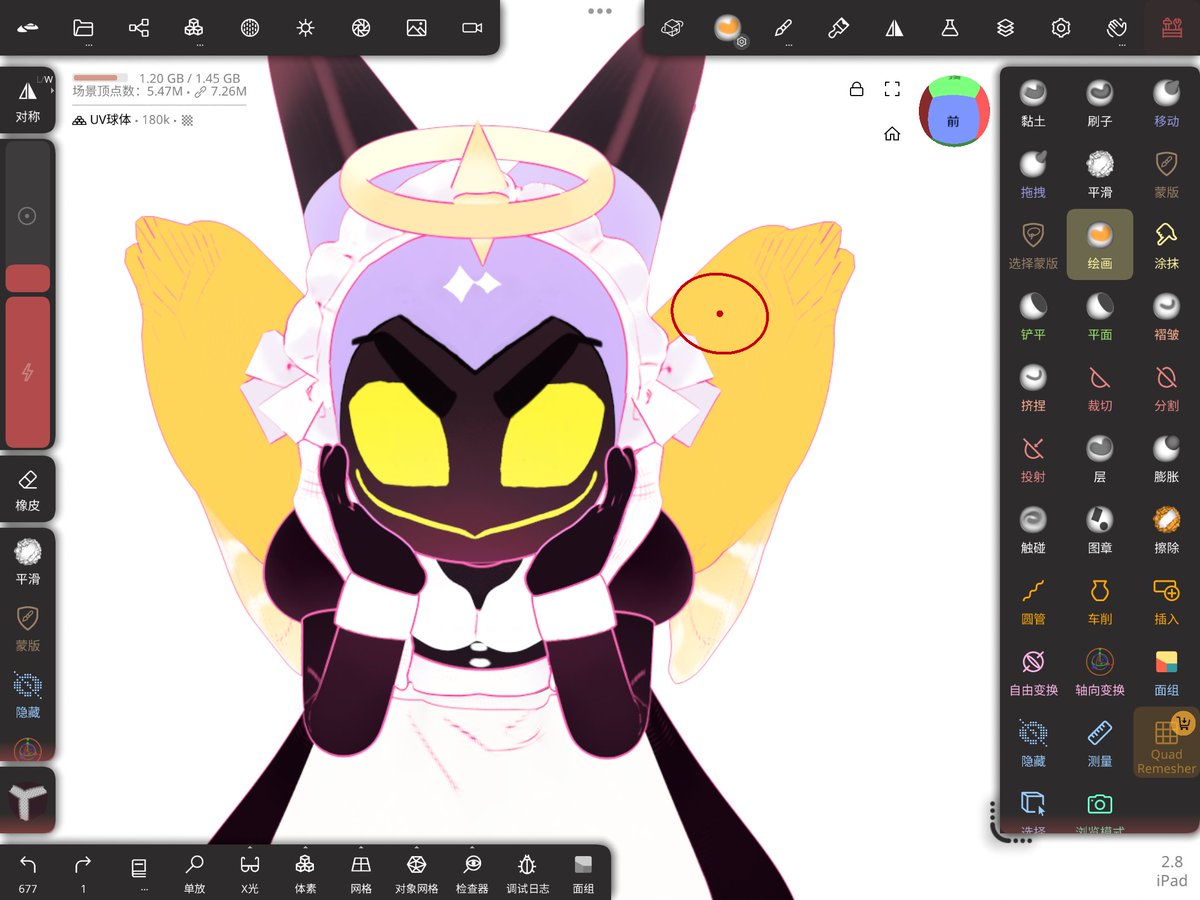This screenshot has height=900, width=1200.
Task: Select 蒙版 tool in right tool panel
Action: 1166,174
